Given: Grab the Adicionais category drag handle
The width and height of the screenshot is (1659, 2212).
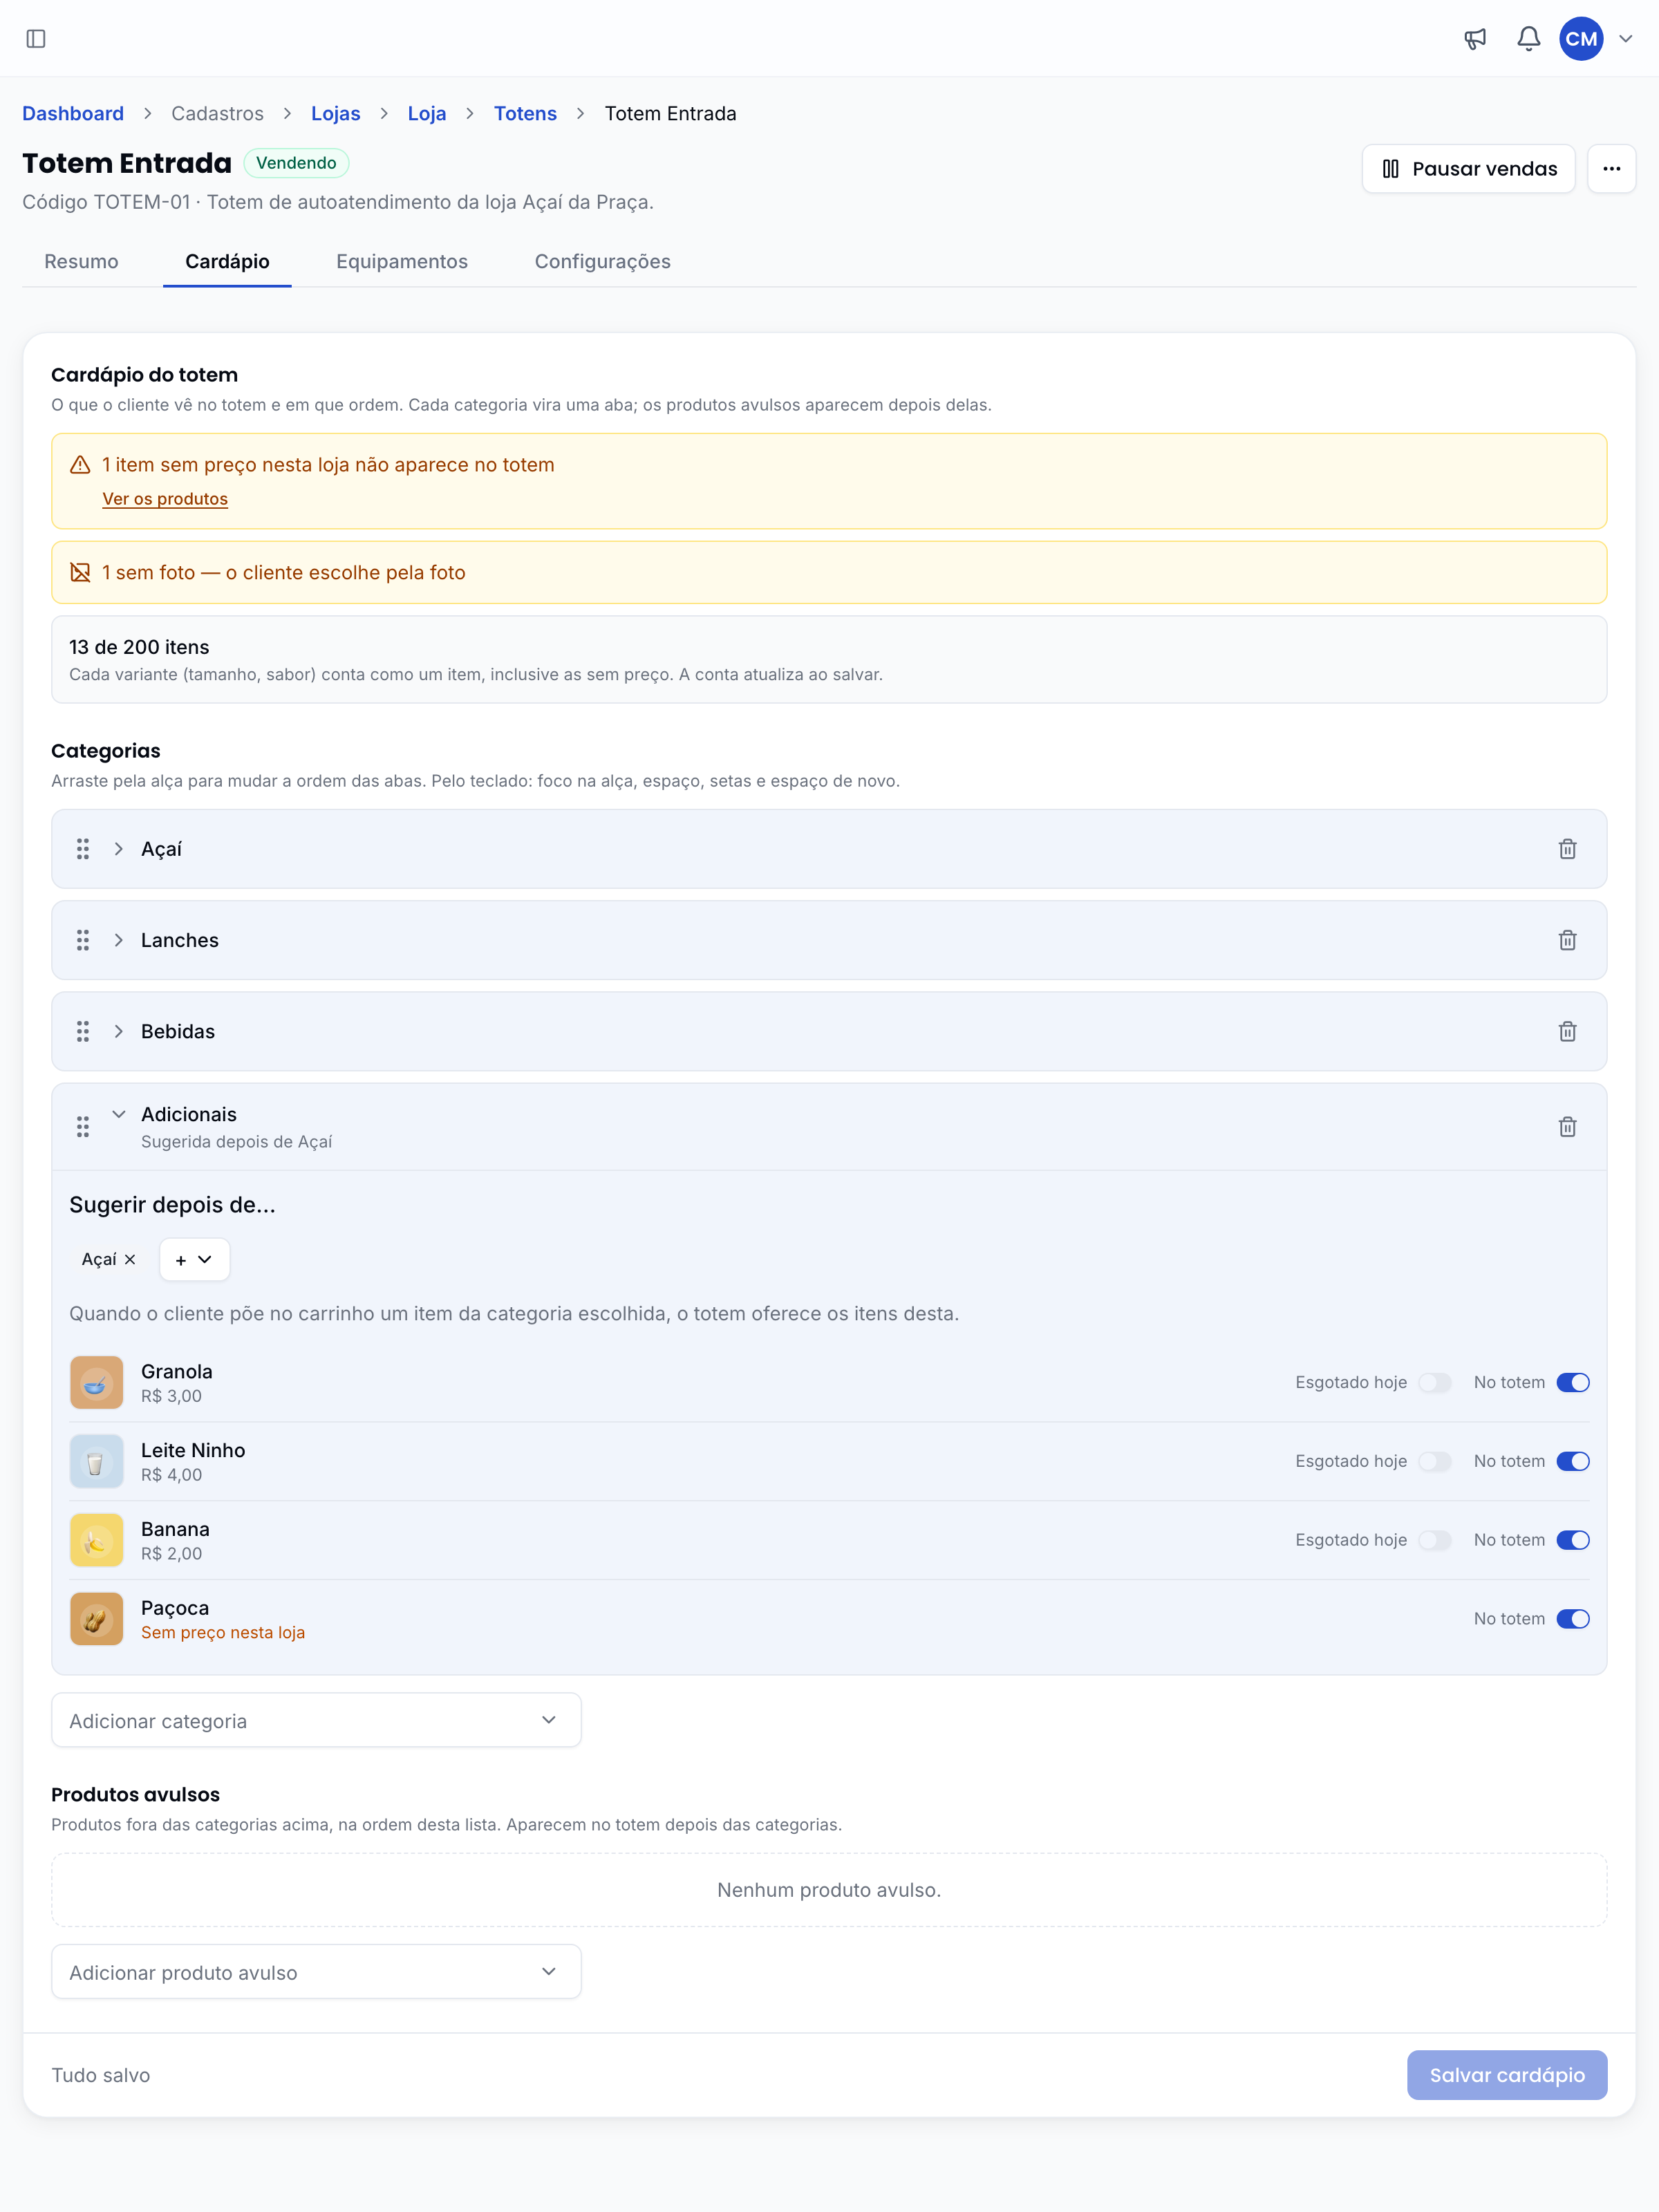Looking at the screenshot, I should 83,1127.
